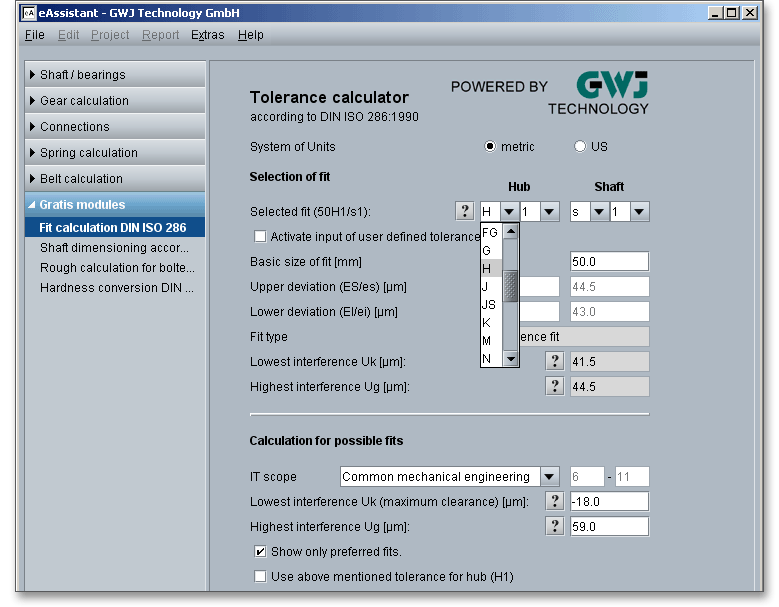
Task: Click help icon next to the 59.0 field
Action: pyautogui.click(x=555, y=526)
